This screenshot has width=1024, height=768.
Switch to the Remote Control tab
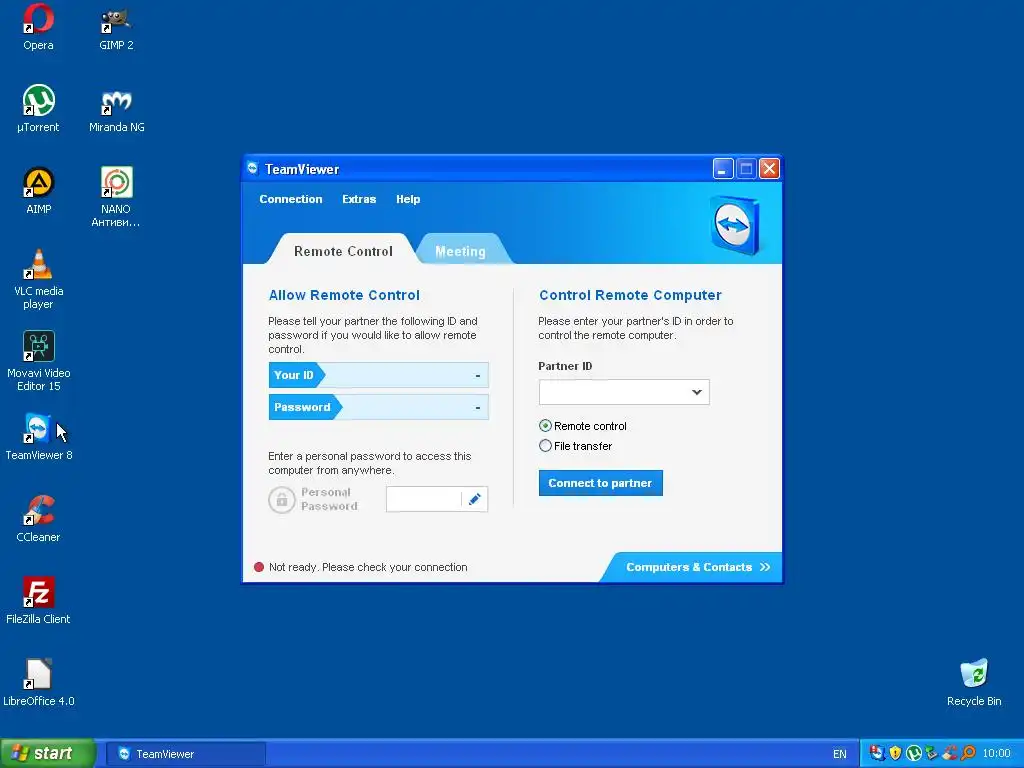point(343,251)
